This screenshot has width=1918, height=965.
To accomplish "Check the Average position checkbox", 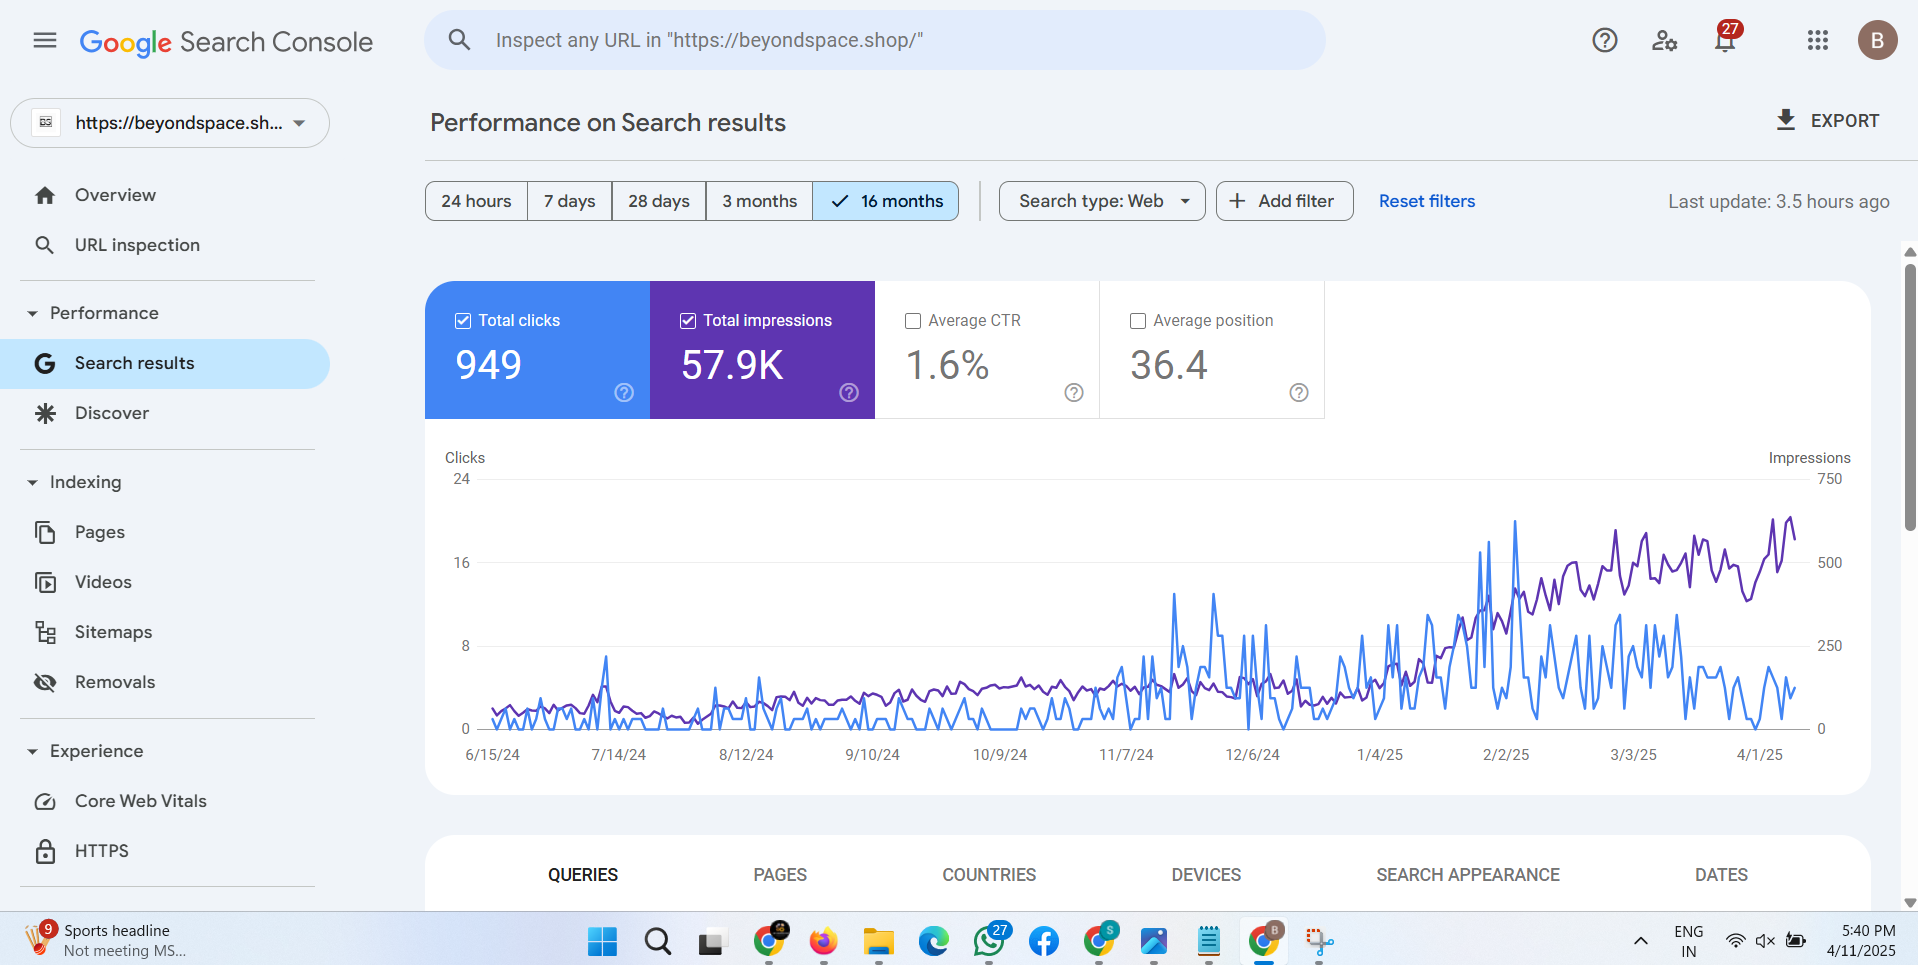I will [x=1138, y=321].
